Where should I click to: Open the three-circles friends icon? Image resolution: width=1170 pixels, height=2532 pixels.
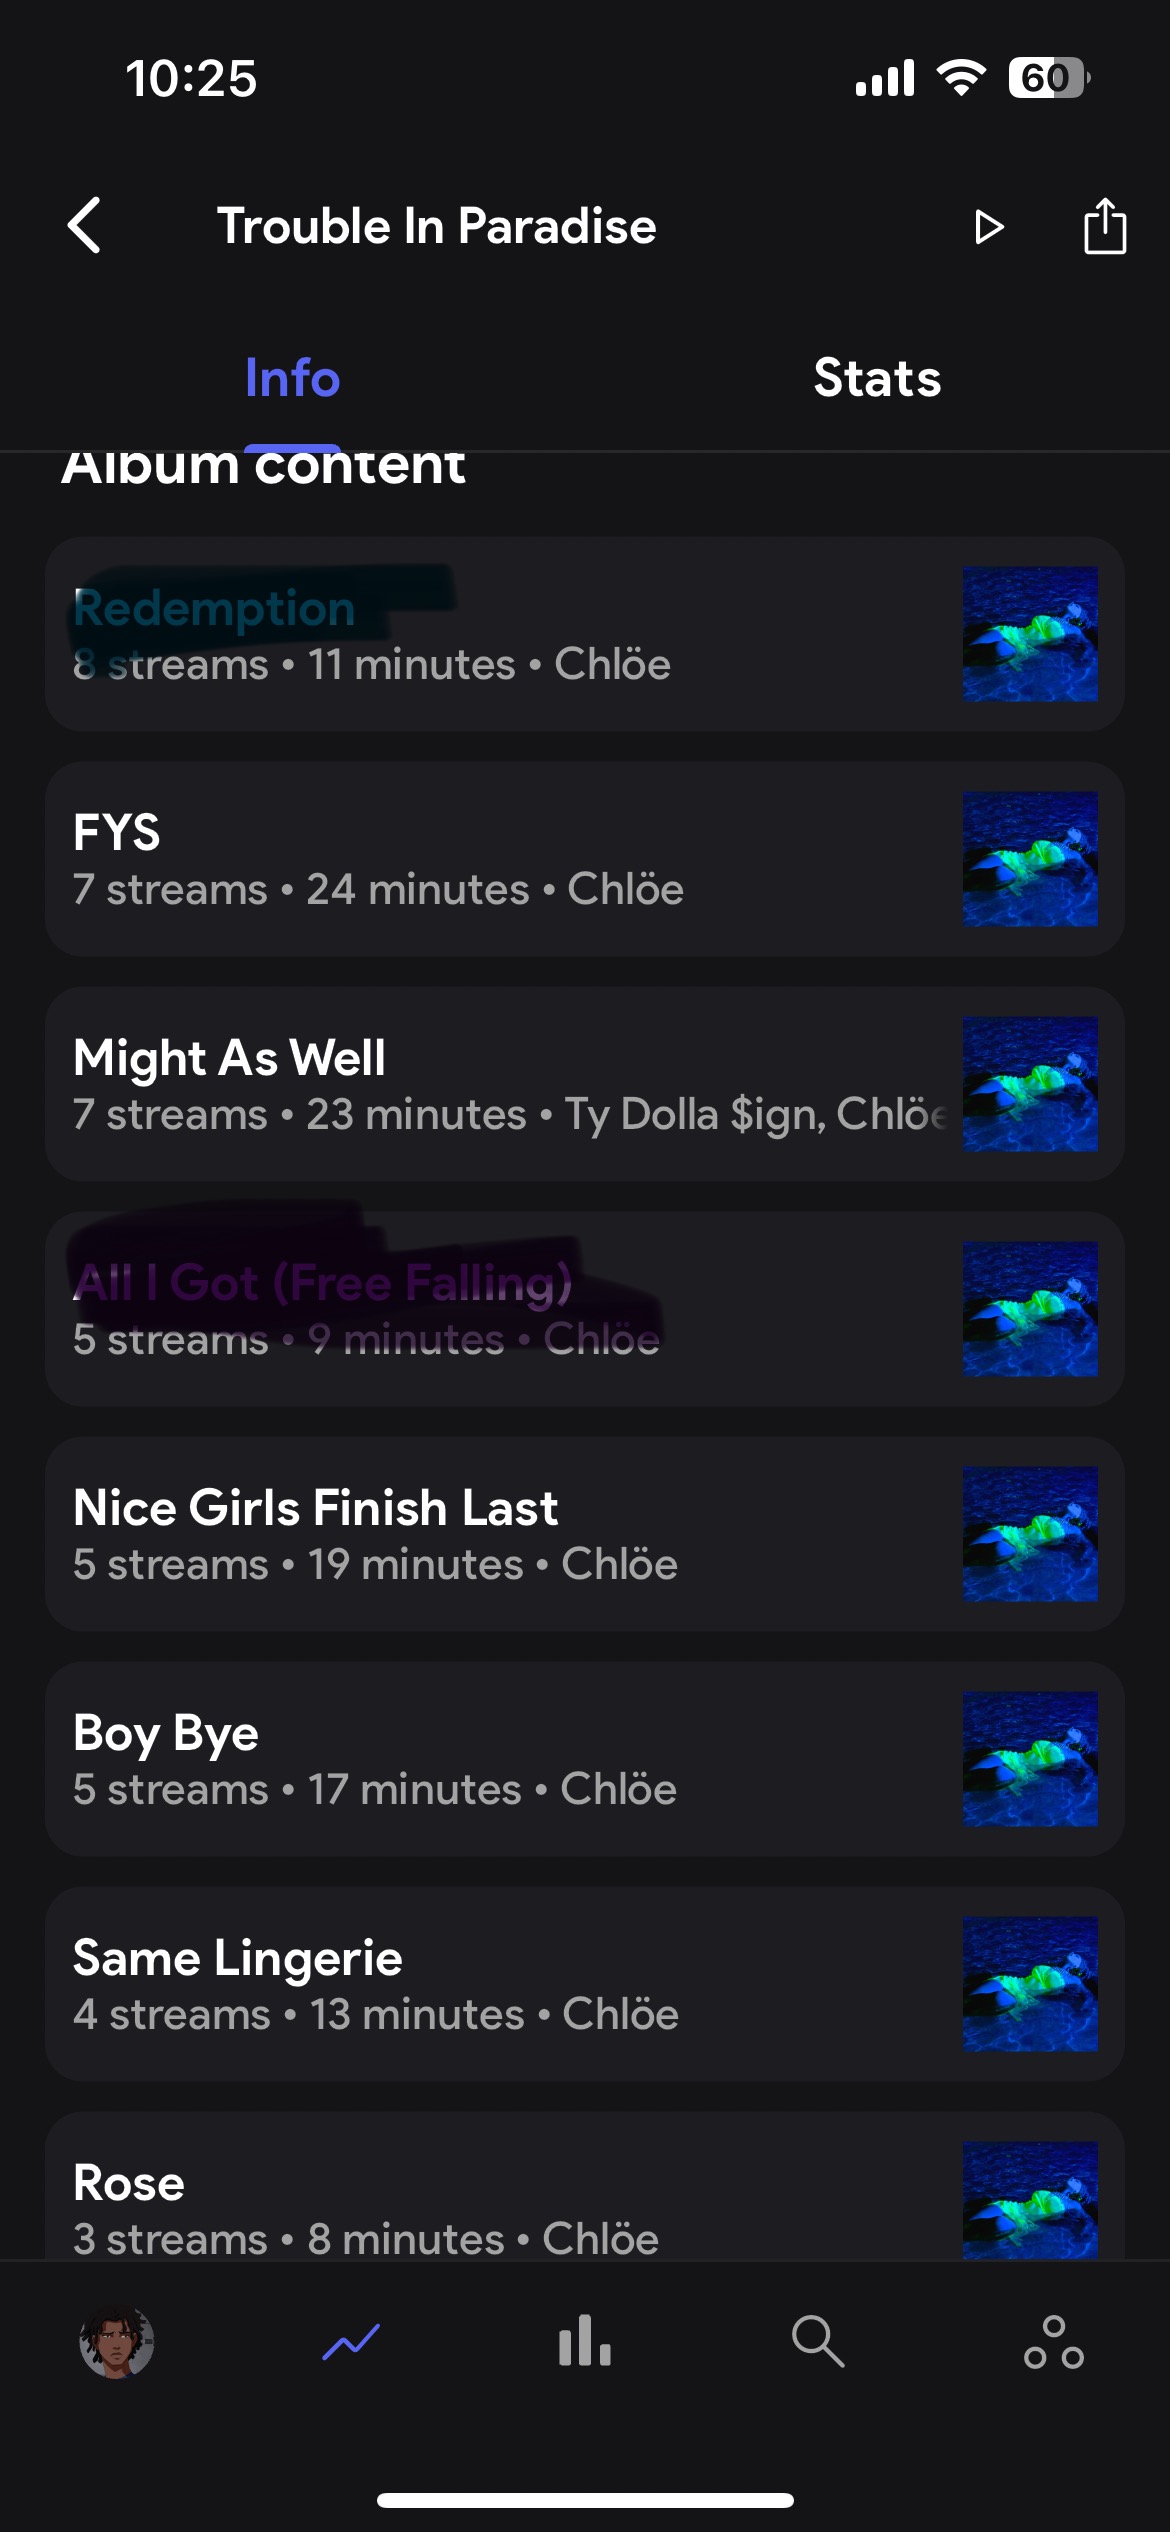[1053, 2342]
